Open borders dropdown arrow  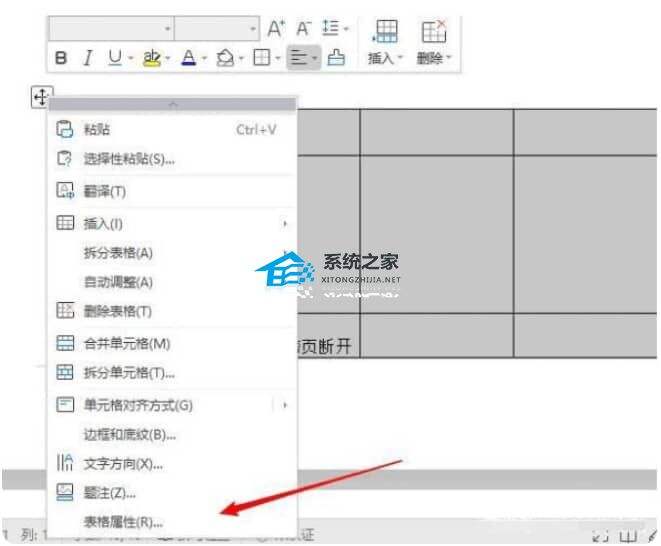pyautogui.click(x=277, y=58)
